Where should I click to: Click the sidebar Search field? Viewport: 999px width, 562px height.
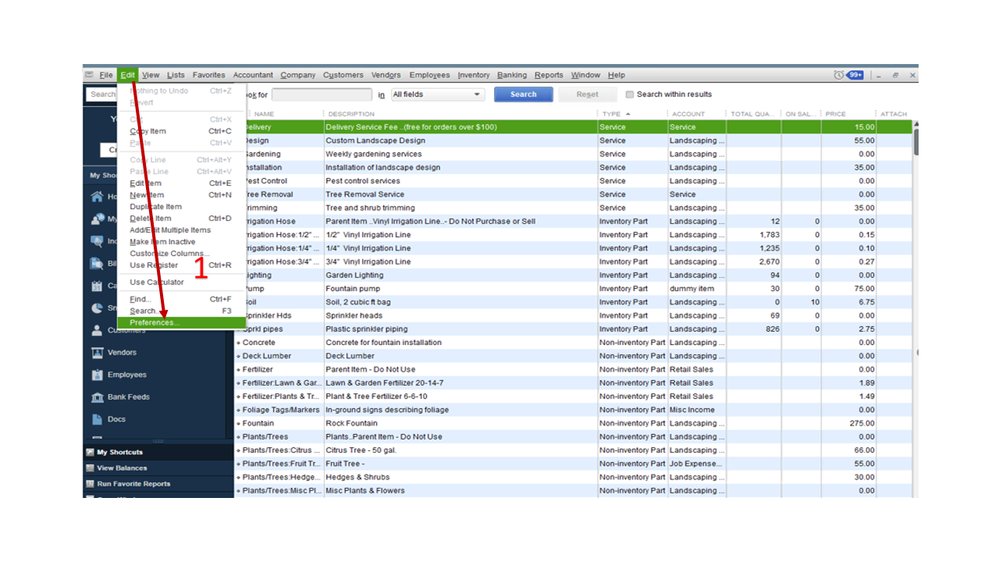click(101, 94)
